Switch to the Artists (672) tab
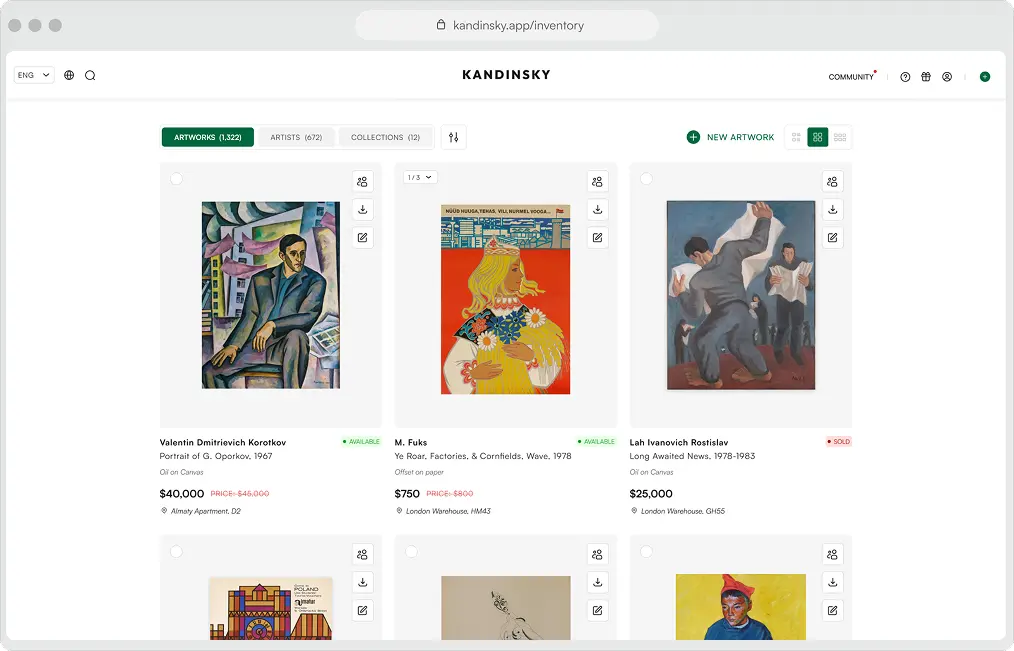1014x651 pixels. 296,137
